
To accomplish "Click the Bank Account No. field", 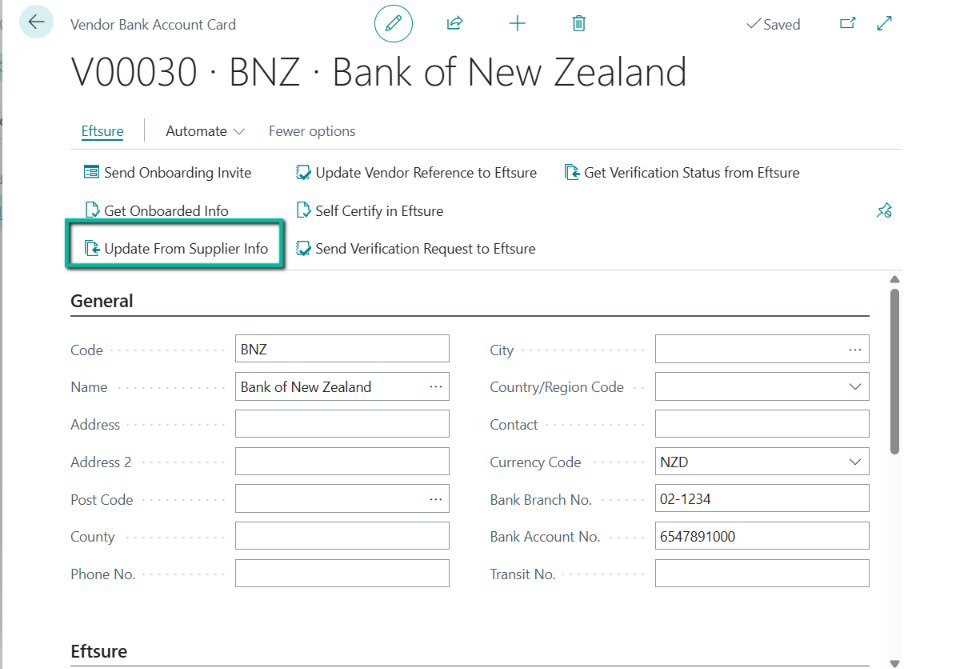I will [762, 536].
